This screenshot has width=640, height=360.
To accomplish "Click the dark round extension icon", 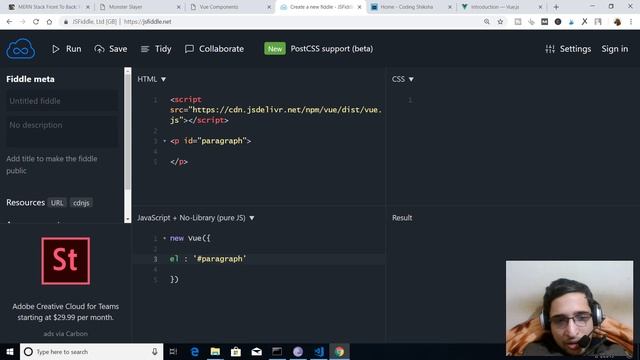I will [x=558, y=22].
